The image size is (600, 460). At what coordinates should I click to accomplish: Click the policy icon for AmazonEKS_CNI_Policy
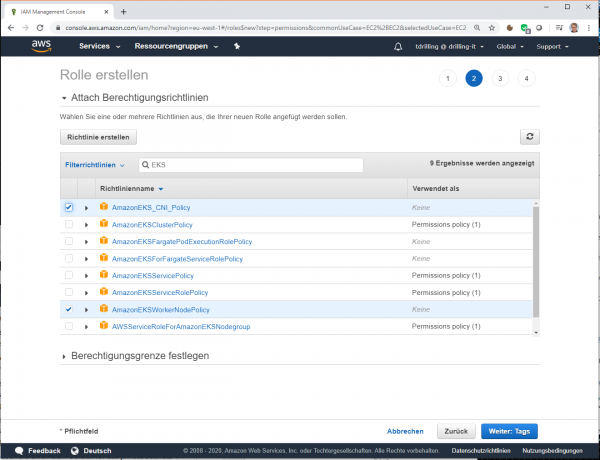[x=104, y=207]
